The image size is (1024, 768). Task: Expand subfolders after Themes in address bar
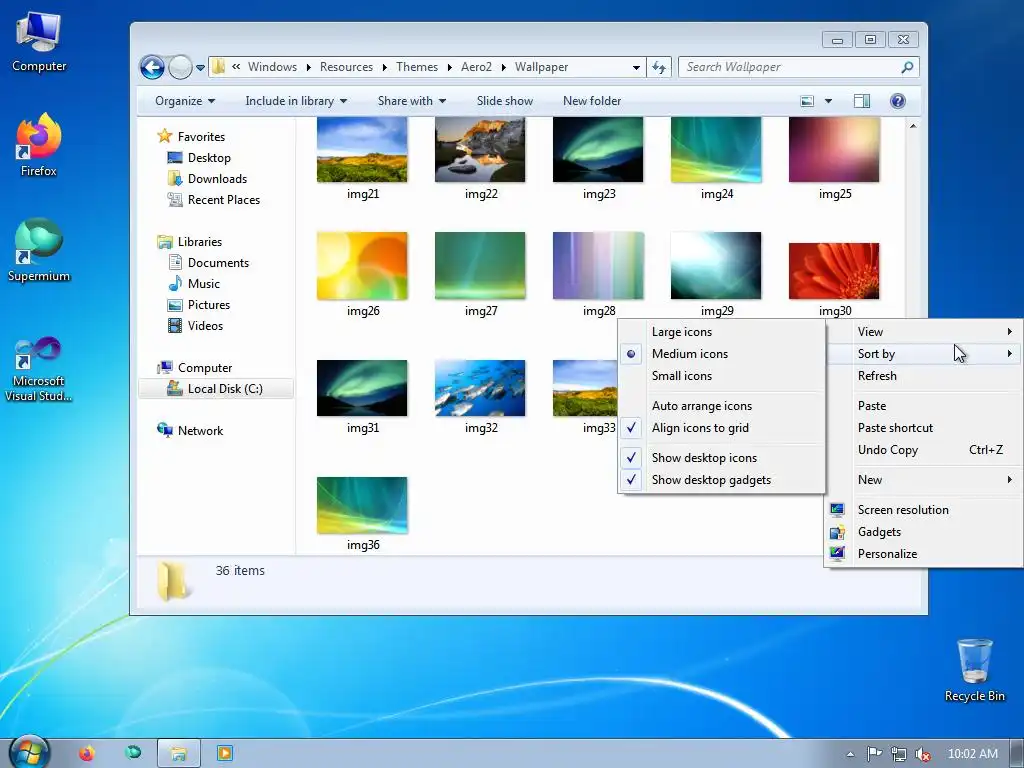coord(449,67)
